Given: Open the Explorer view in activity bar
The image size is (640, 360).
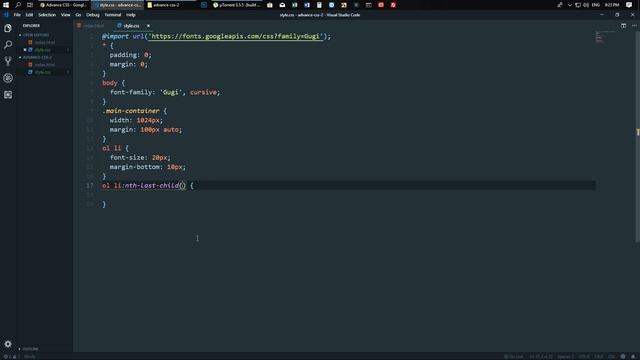Looking at the screenshot, I should (8, 28).
